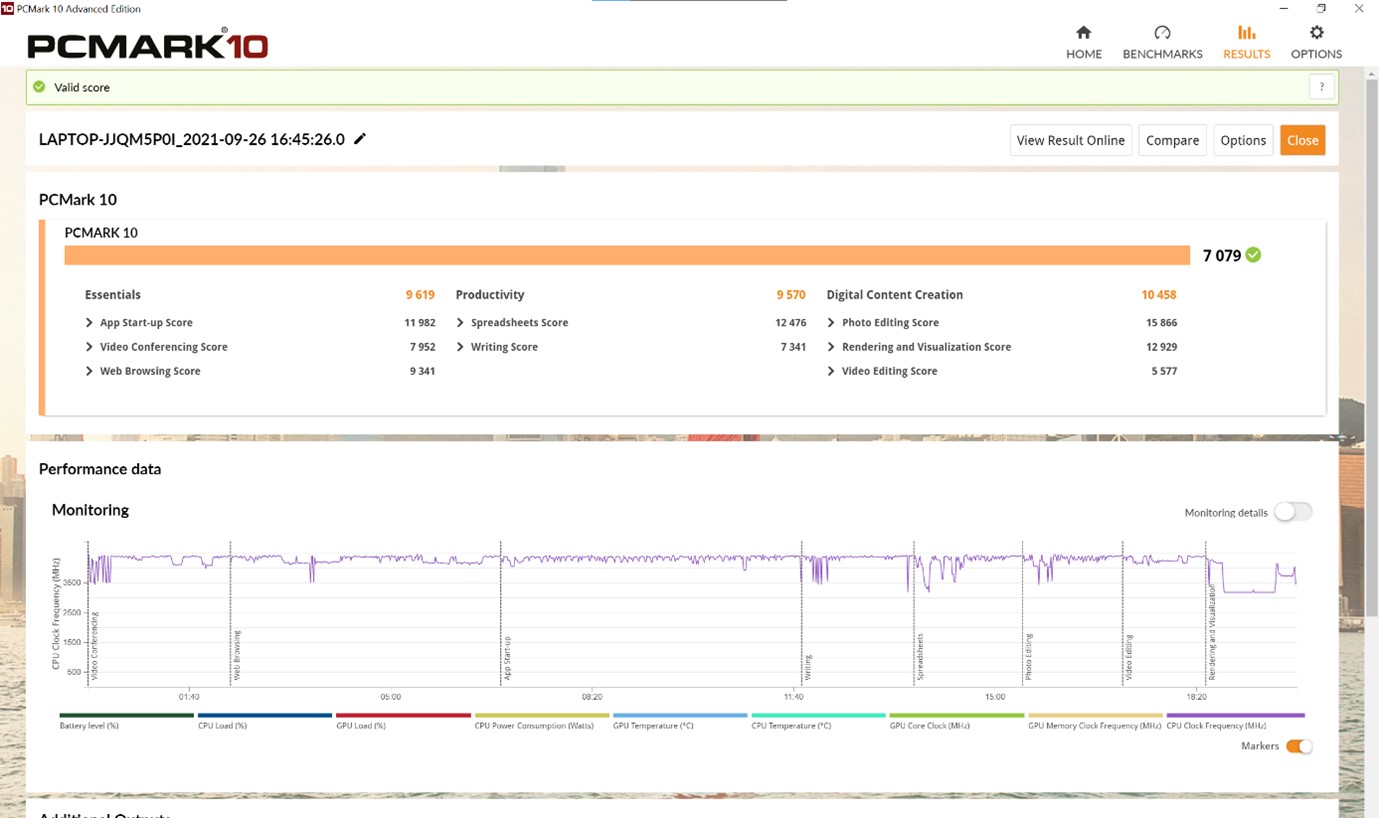The height and width of the screenshot is (818, 1379).
Task: Select CPU Load legend swatch
Action: tap(265, 715)
